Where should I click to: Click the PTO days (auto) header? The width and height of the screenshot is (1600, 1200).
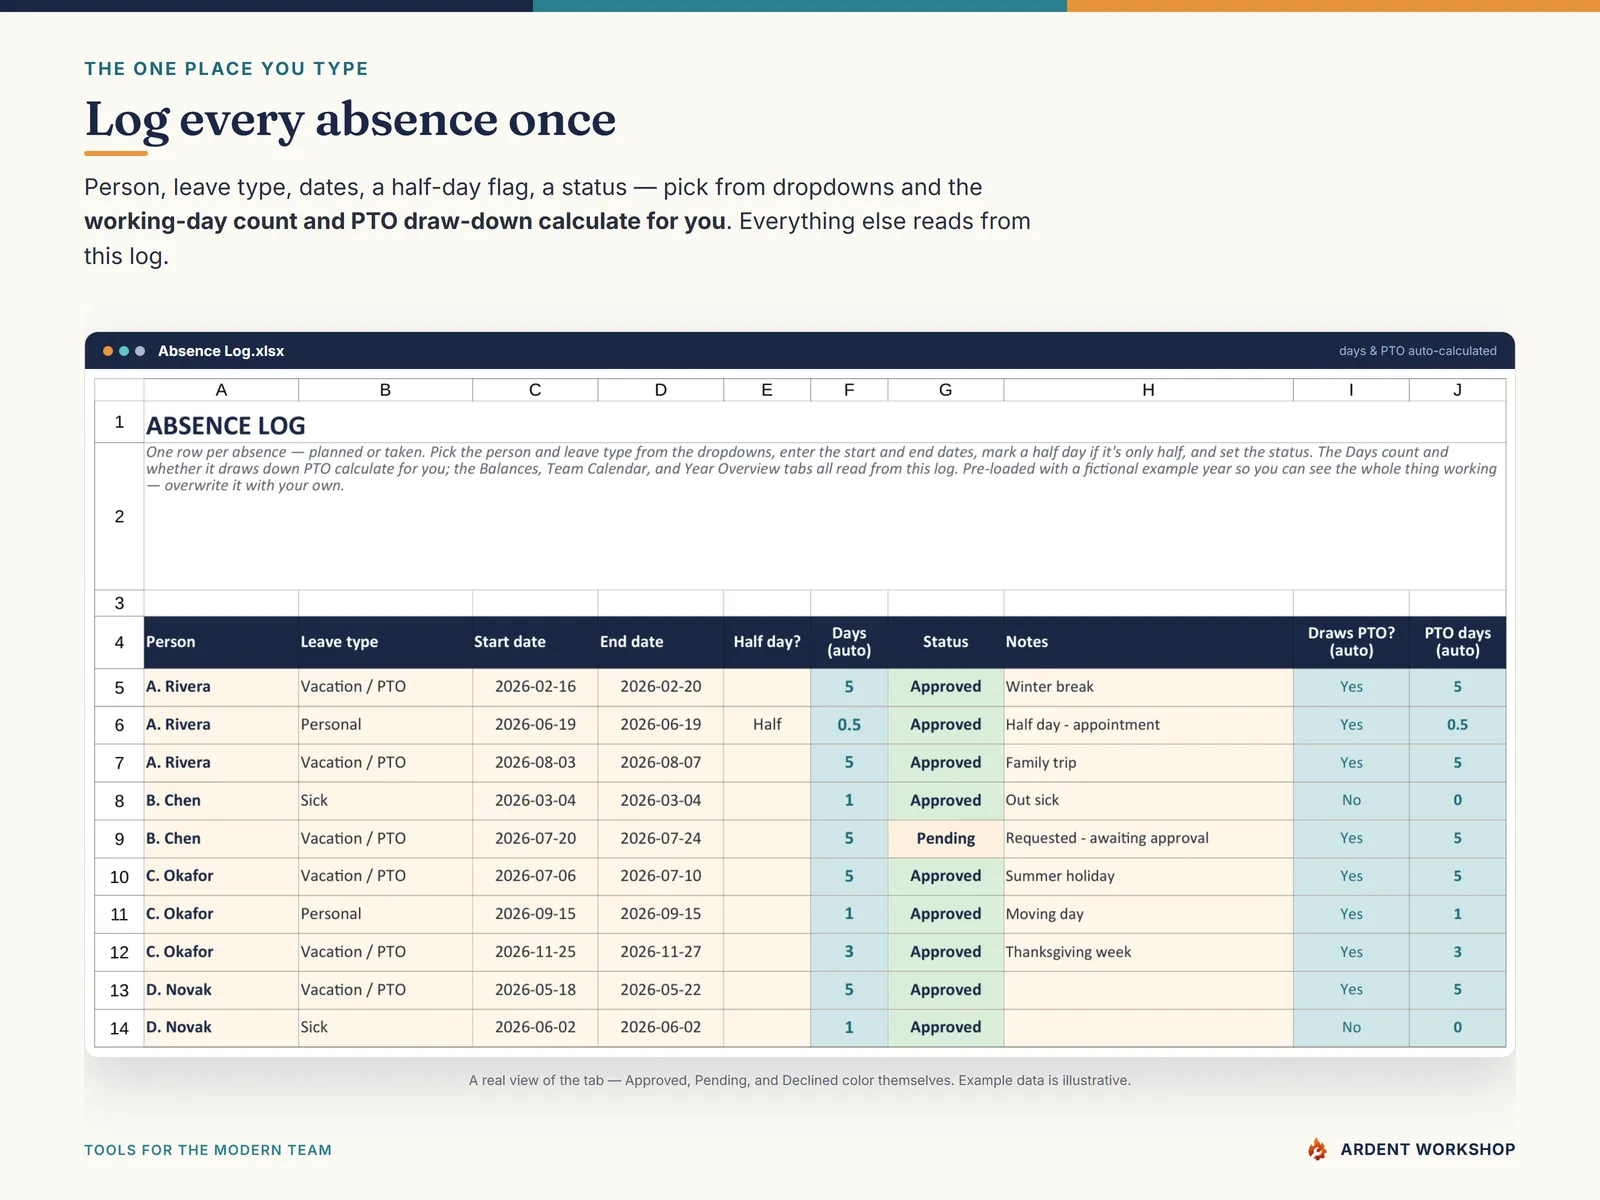[1457, 642]
